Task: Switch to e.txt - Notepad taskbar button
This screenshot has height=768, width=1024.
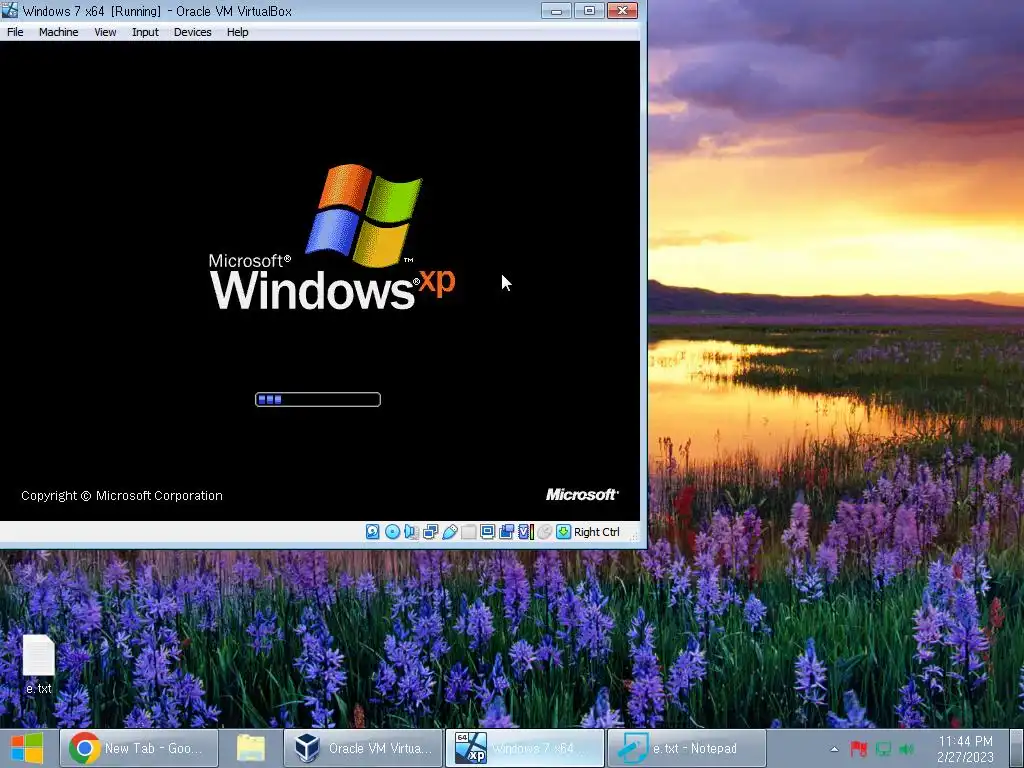Action: pyautogui.click(x=686, y=748)
